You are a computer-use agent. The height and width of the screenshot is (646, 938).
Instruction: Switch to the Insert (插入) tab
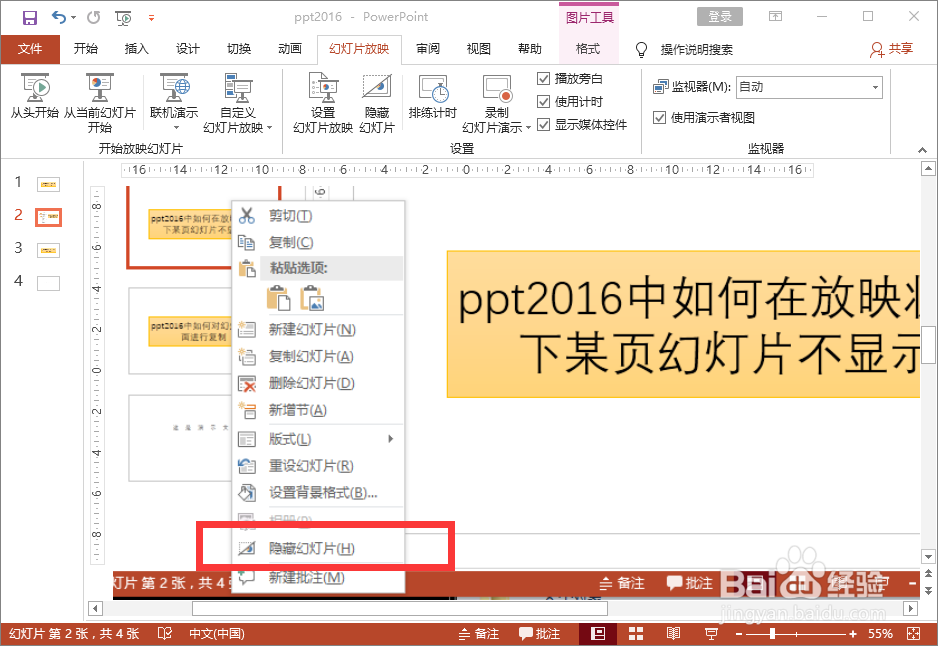click(136, 49)
